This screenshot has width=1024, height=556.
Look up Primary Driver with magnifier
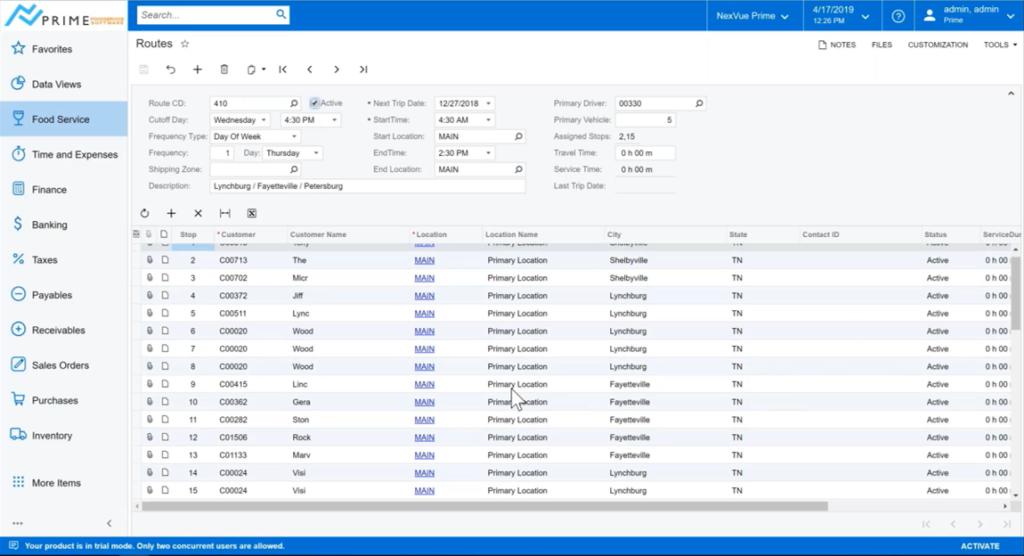click(699, 103)
